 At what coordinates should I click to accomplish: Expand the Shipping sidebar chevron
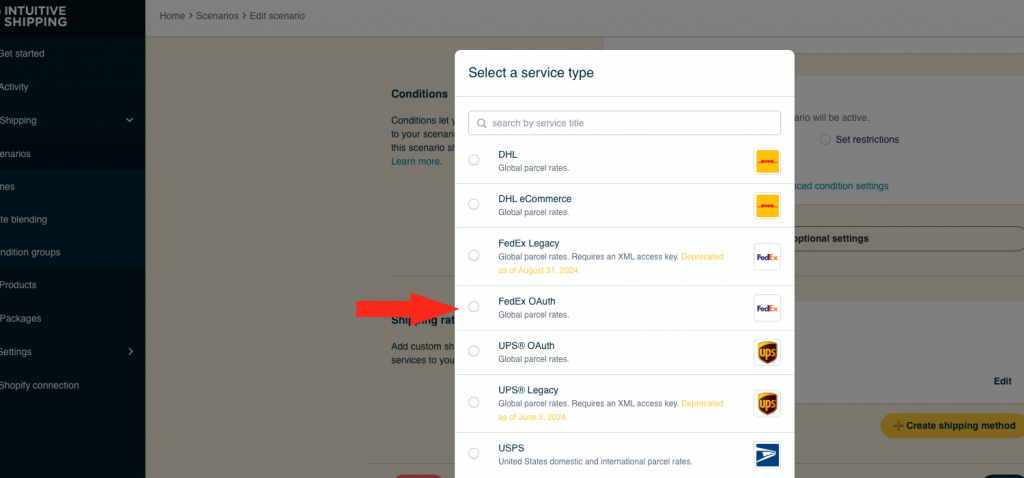[x=129, y=120]
